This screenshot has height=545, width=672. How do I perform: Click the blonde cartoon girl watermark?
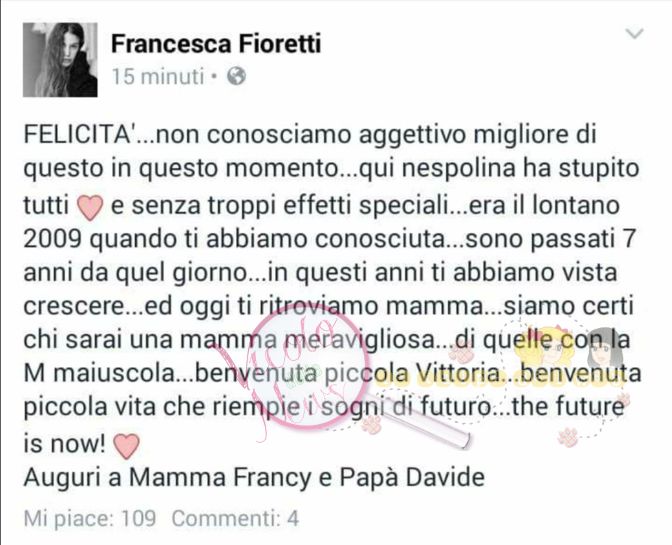[543, 348]
